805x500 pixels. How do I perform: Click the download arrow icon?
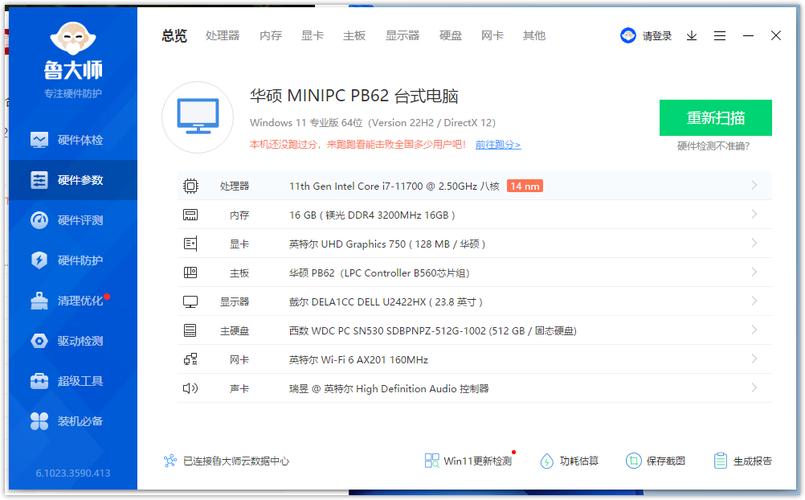click(x=692, y=35)
